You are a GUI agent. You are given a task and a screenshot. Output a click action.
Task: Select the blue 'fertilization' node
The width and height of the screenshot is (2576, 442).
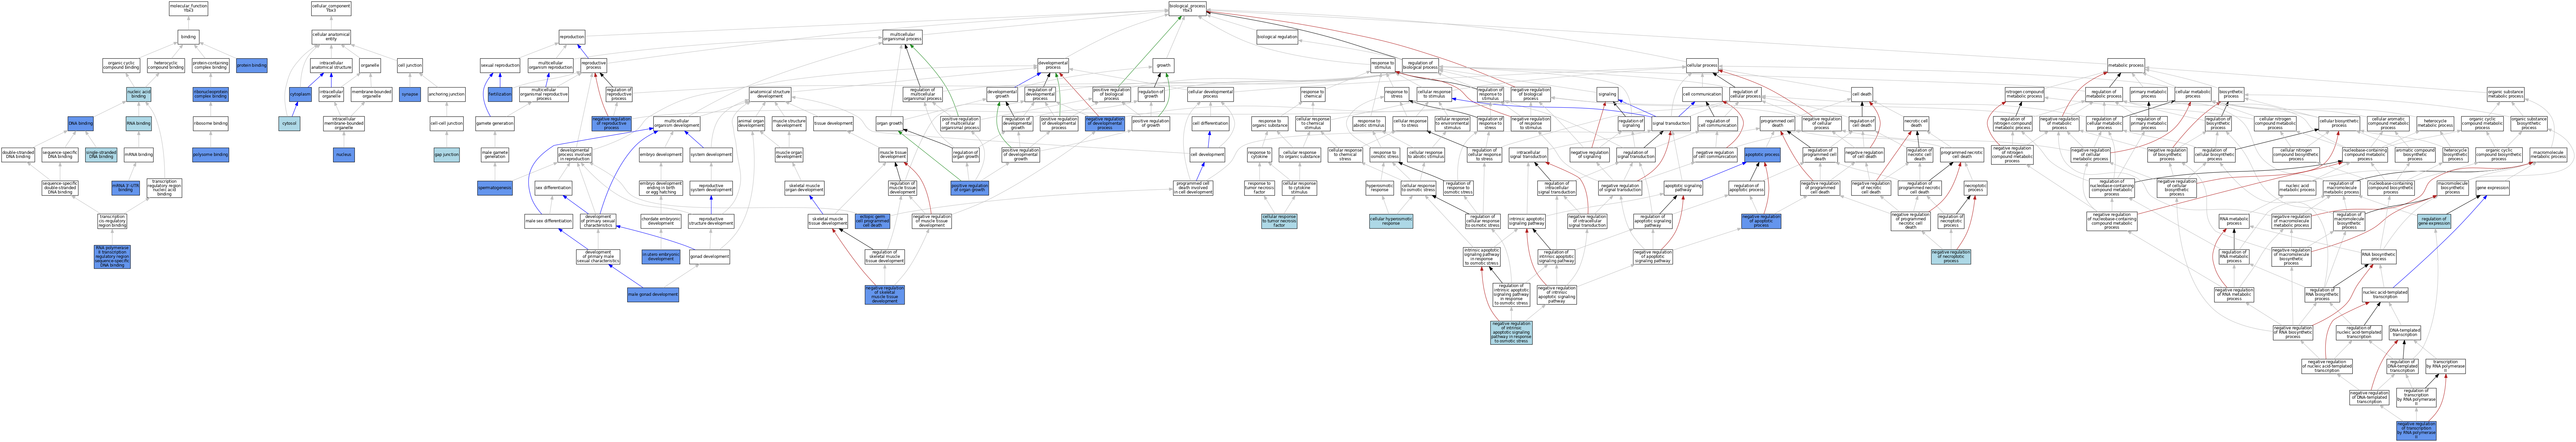click(x=500, y=94)
